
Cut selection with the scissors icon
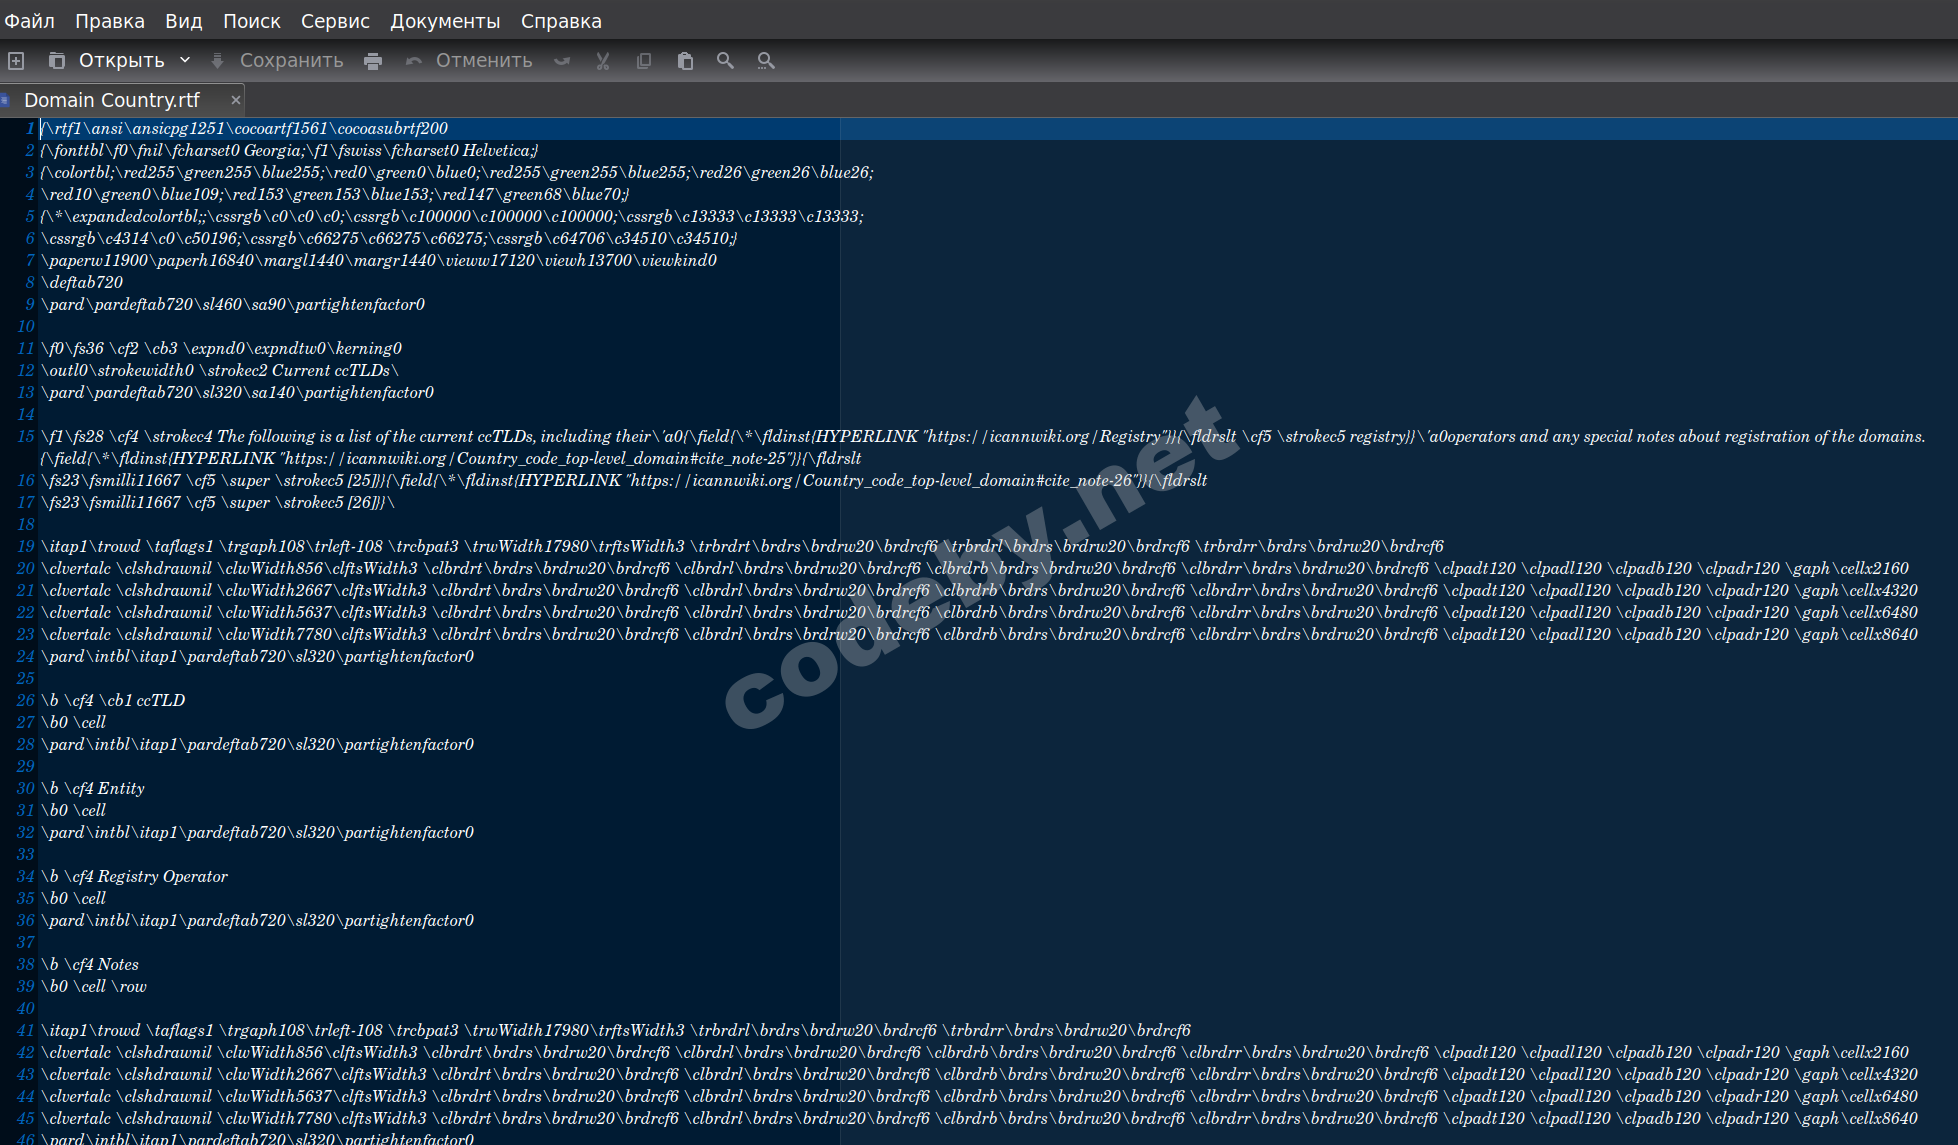tap(603, 61)
